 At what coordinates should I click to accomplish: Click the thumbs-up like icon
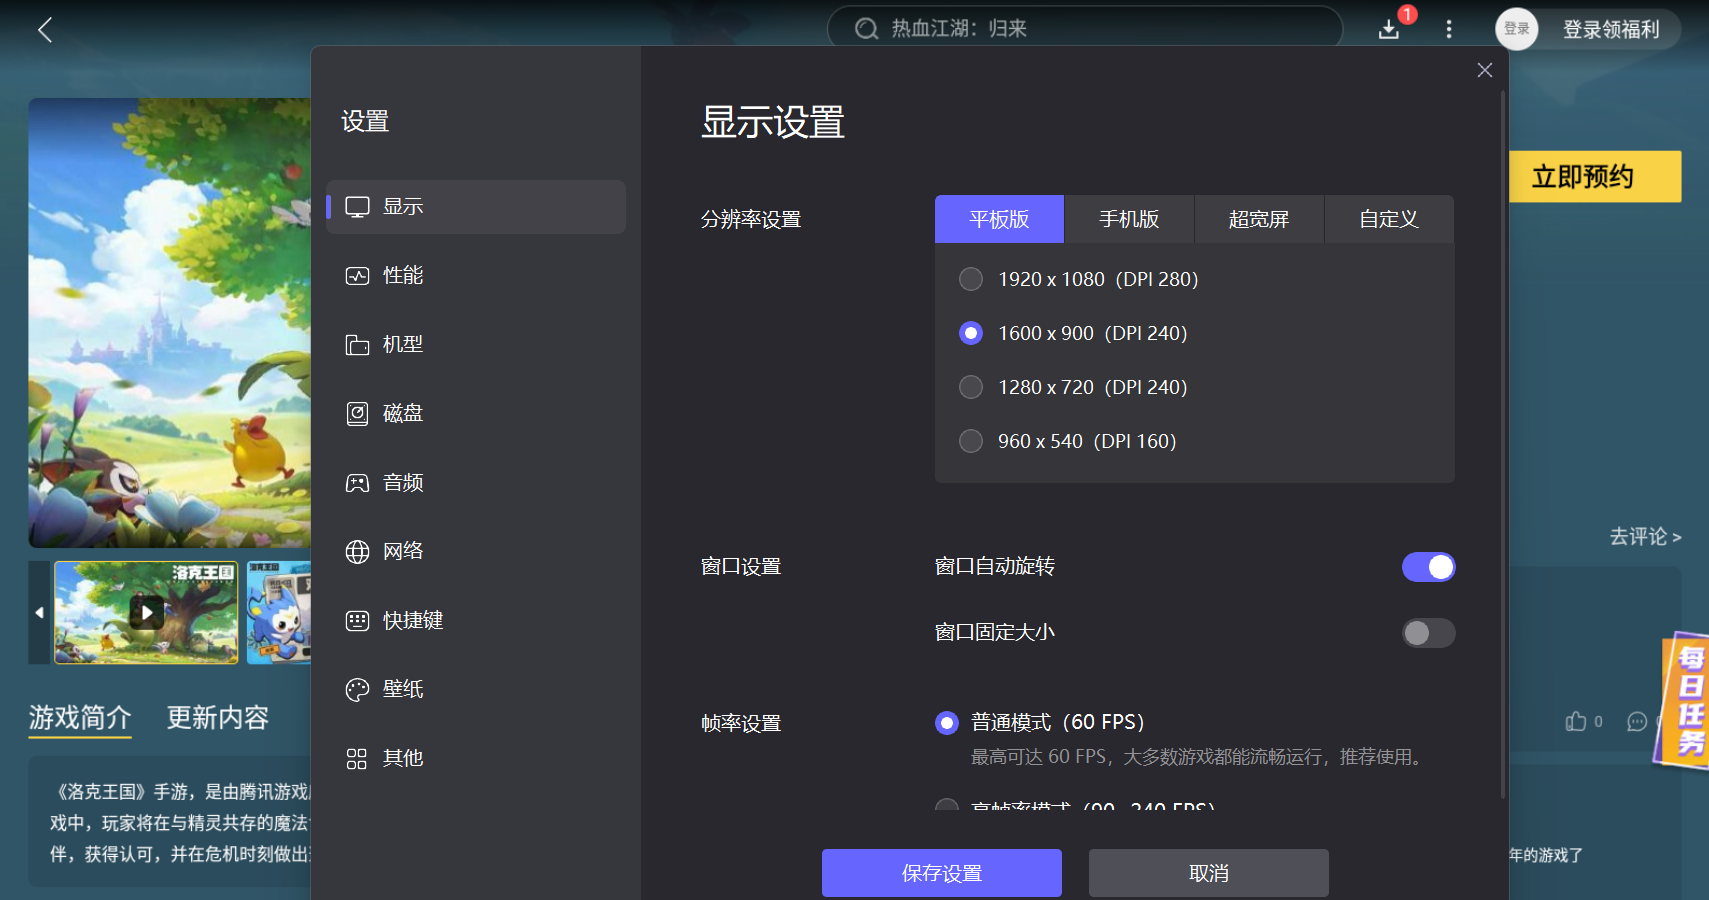pyautogui.click(x=1576, y=721)
